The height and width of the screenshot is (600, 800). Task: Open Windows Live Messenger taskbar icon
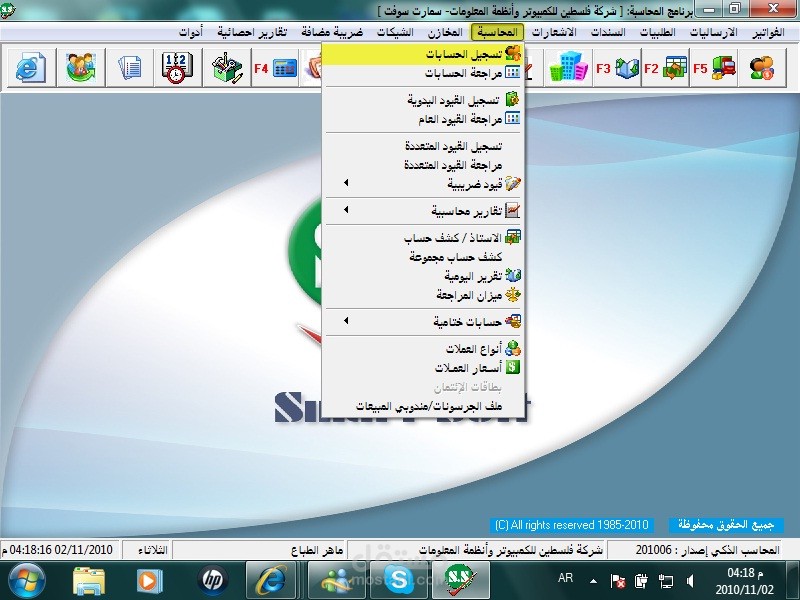tap(336, 581)
